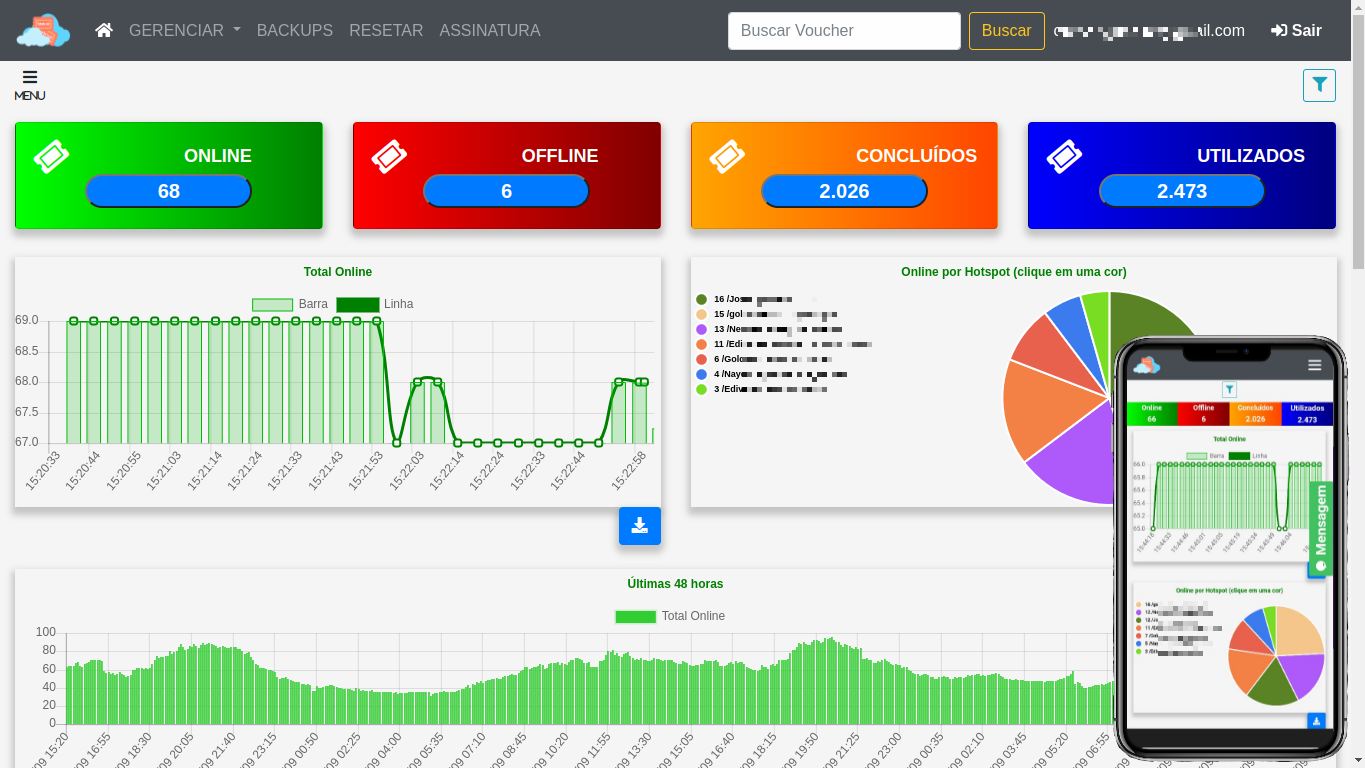The image size is (1365, 768).
Task: Click the home icon in navbar
Action: coord(104,30)
